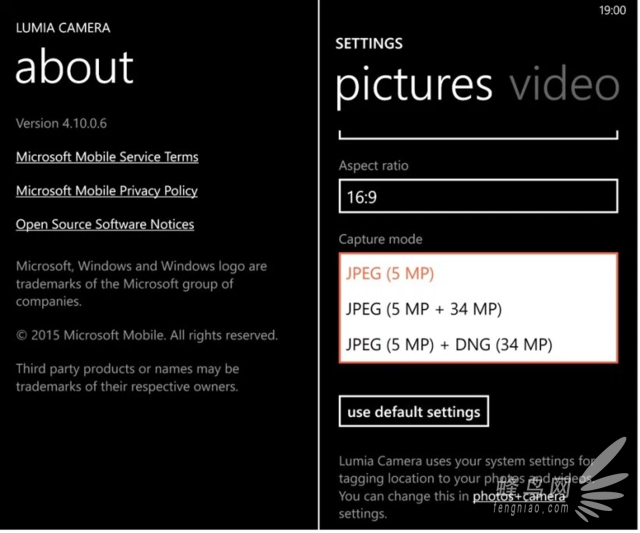
Task: Click the partially visible box above Aspect ratio
Action: (x=478, y=135)
